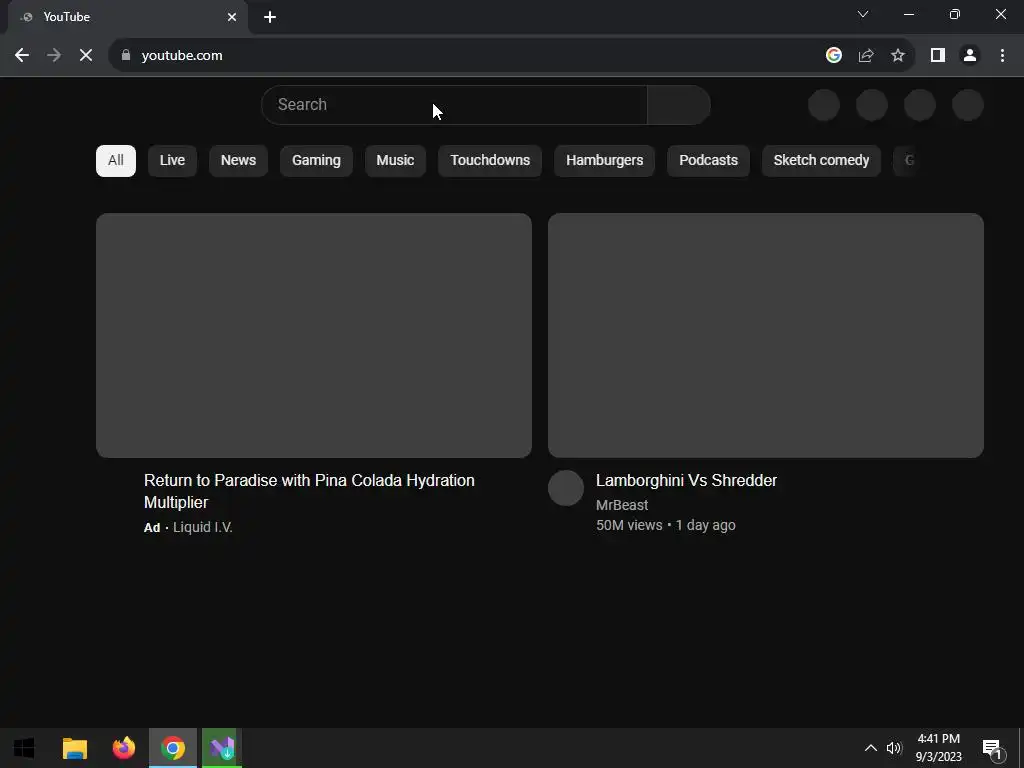Open a new tab with the plus button

click(270, 17)
